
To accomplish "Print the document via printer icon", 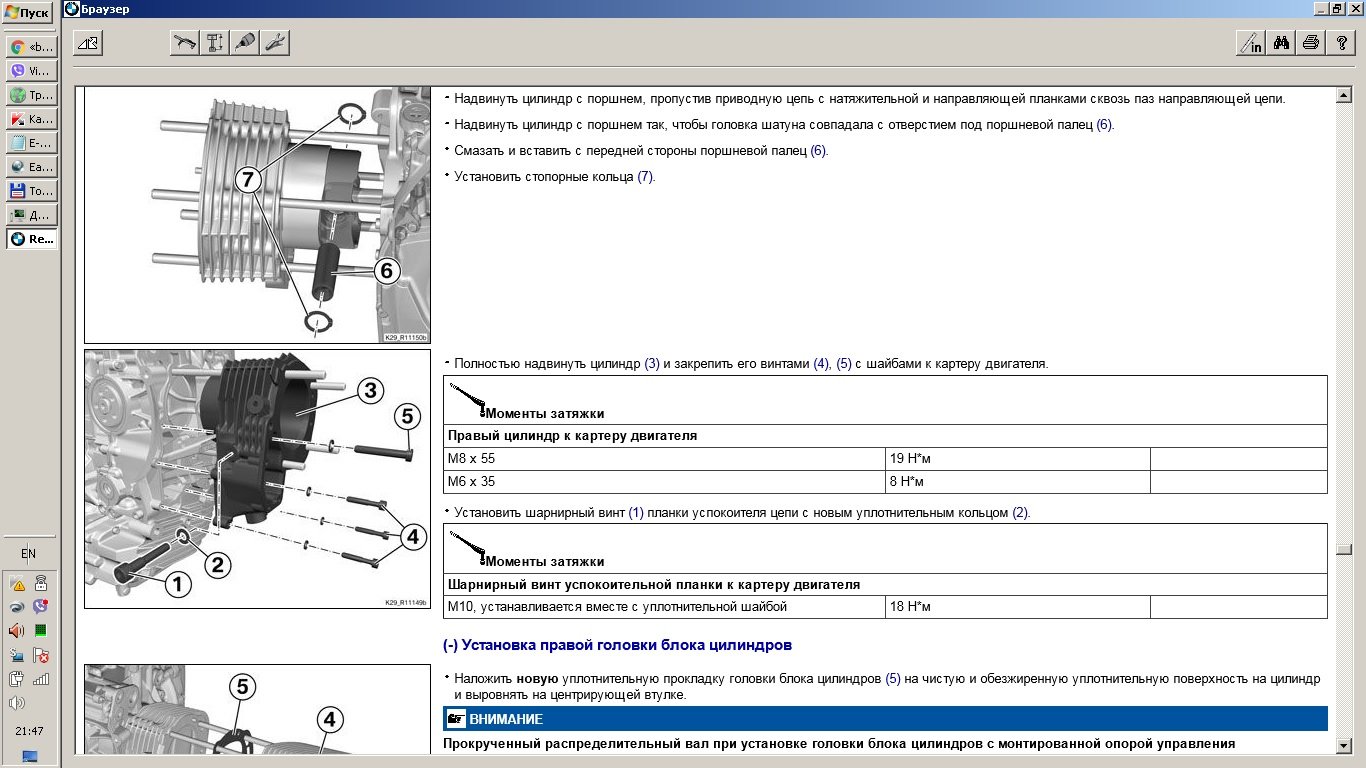I will 1311,43.
